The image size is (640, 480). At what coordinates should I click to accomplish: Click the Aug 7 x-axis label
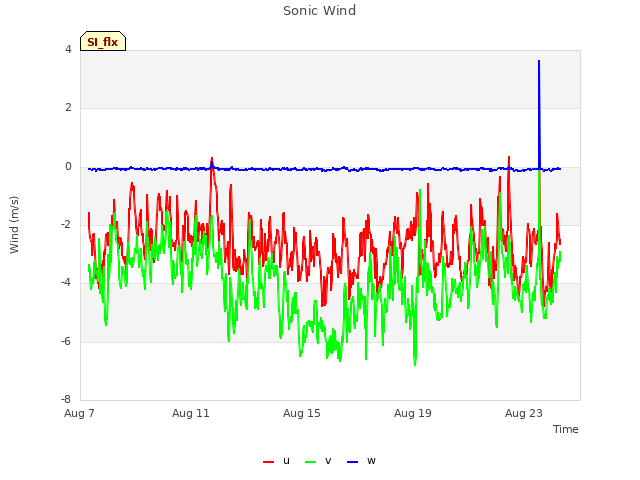coord(79,413)
